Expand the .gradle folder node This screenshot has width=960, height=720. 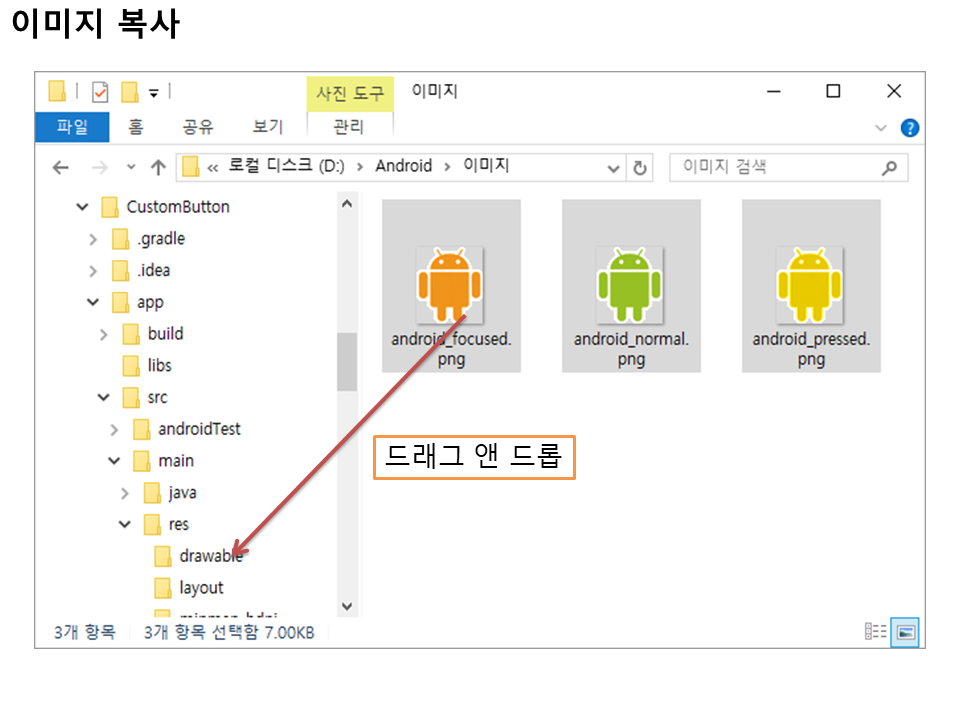pos(93,239)
